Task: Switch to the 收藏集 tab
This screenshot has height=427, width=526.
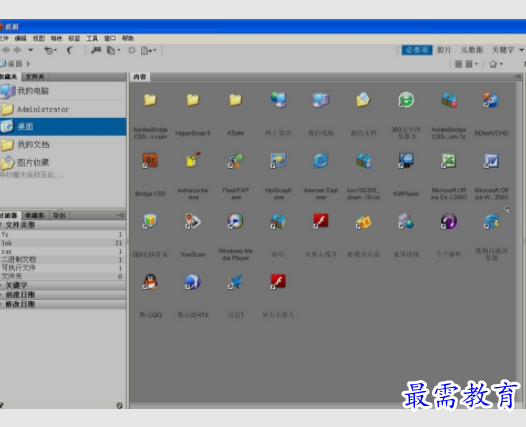Action: [x=35, y=215]
